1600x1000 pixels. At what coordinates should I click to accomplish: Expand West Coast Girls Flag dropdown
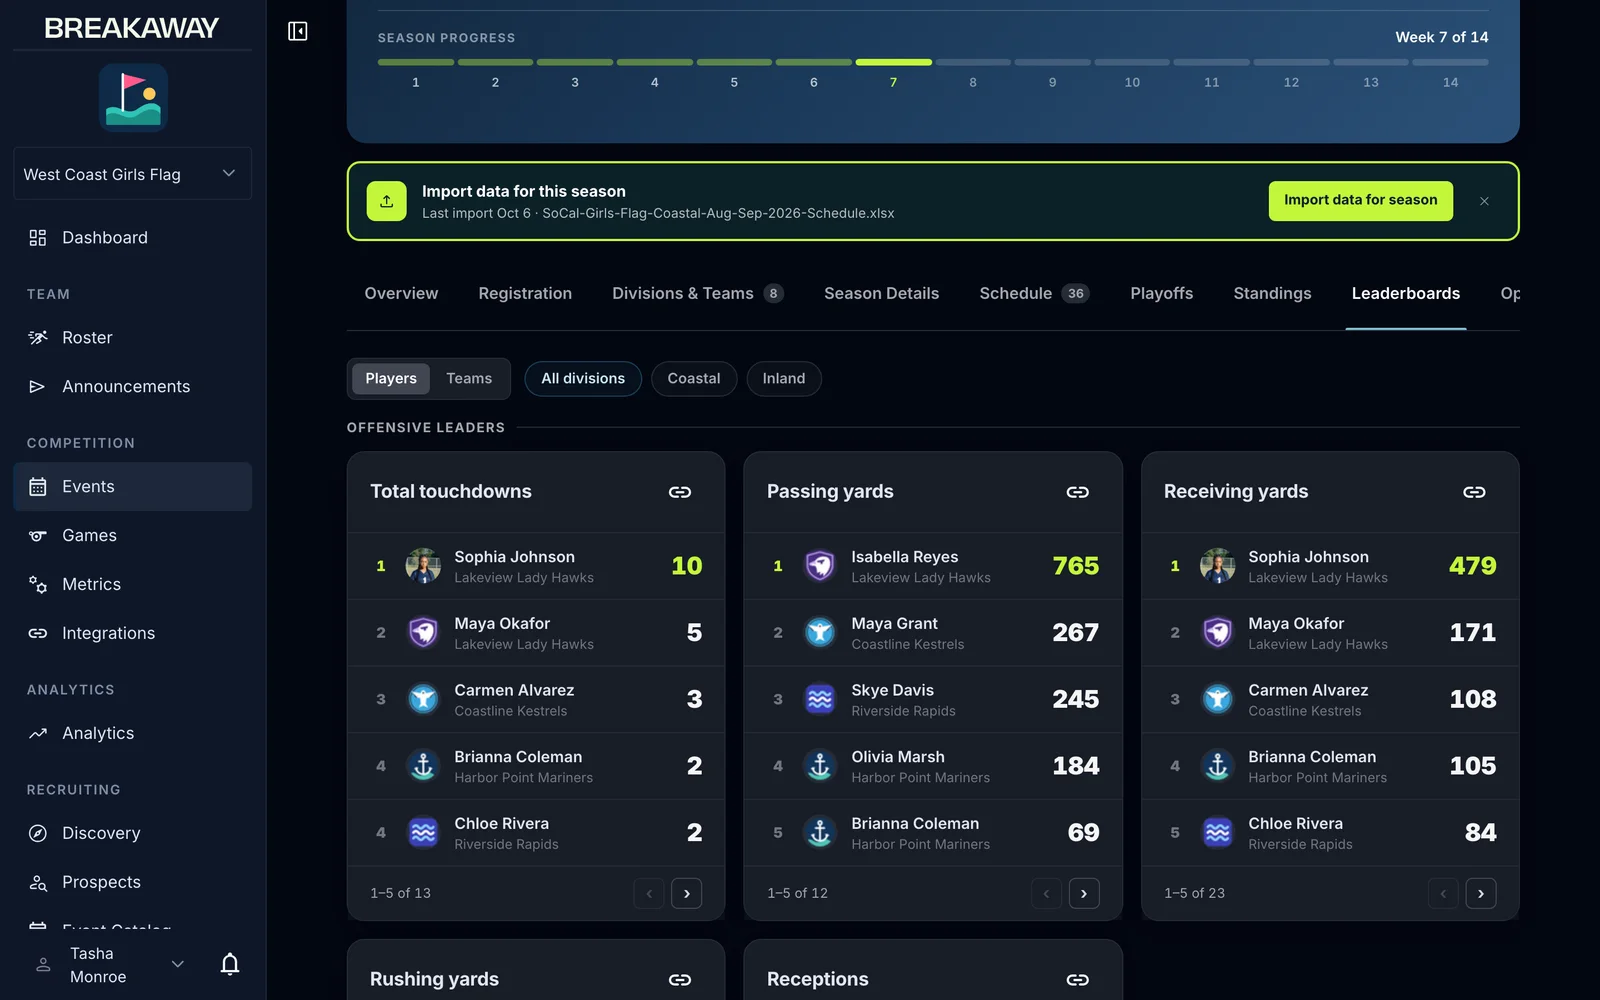[133, 174]
